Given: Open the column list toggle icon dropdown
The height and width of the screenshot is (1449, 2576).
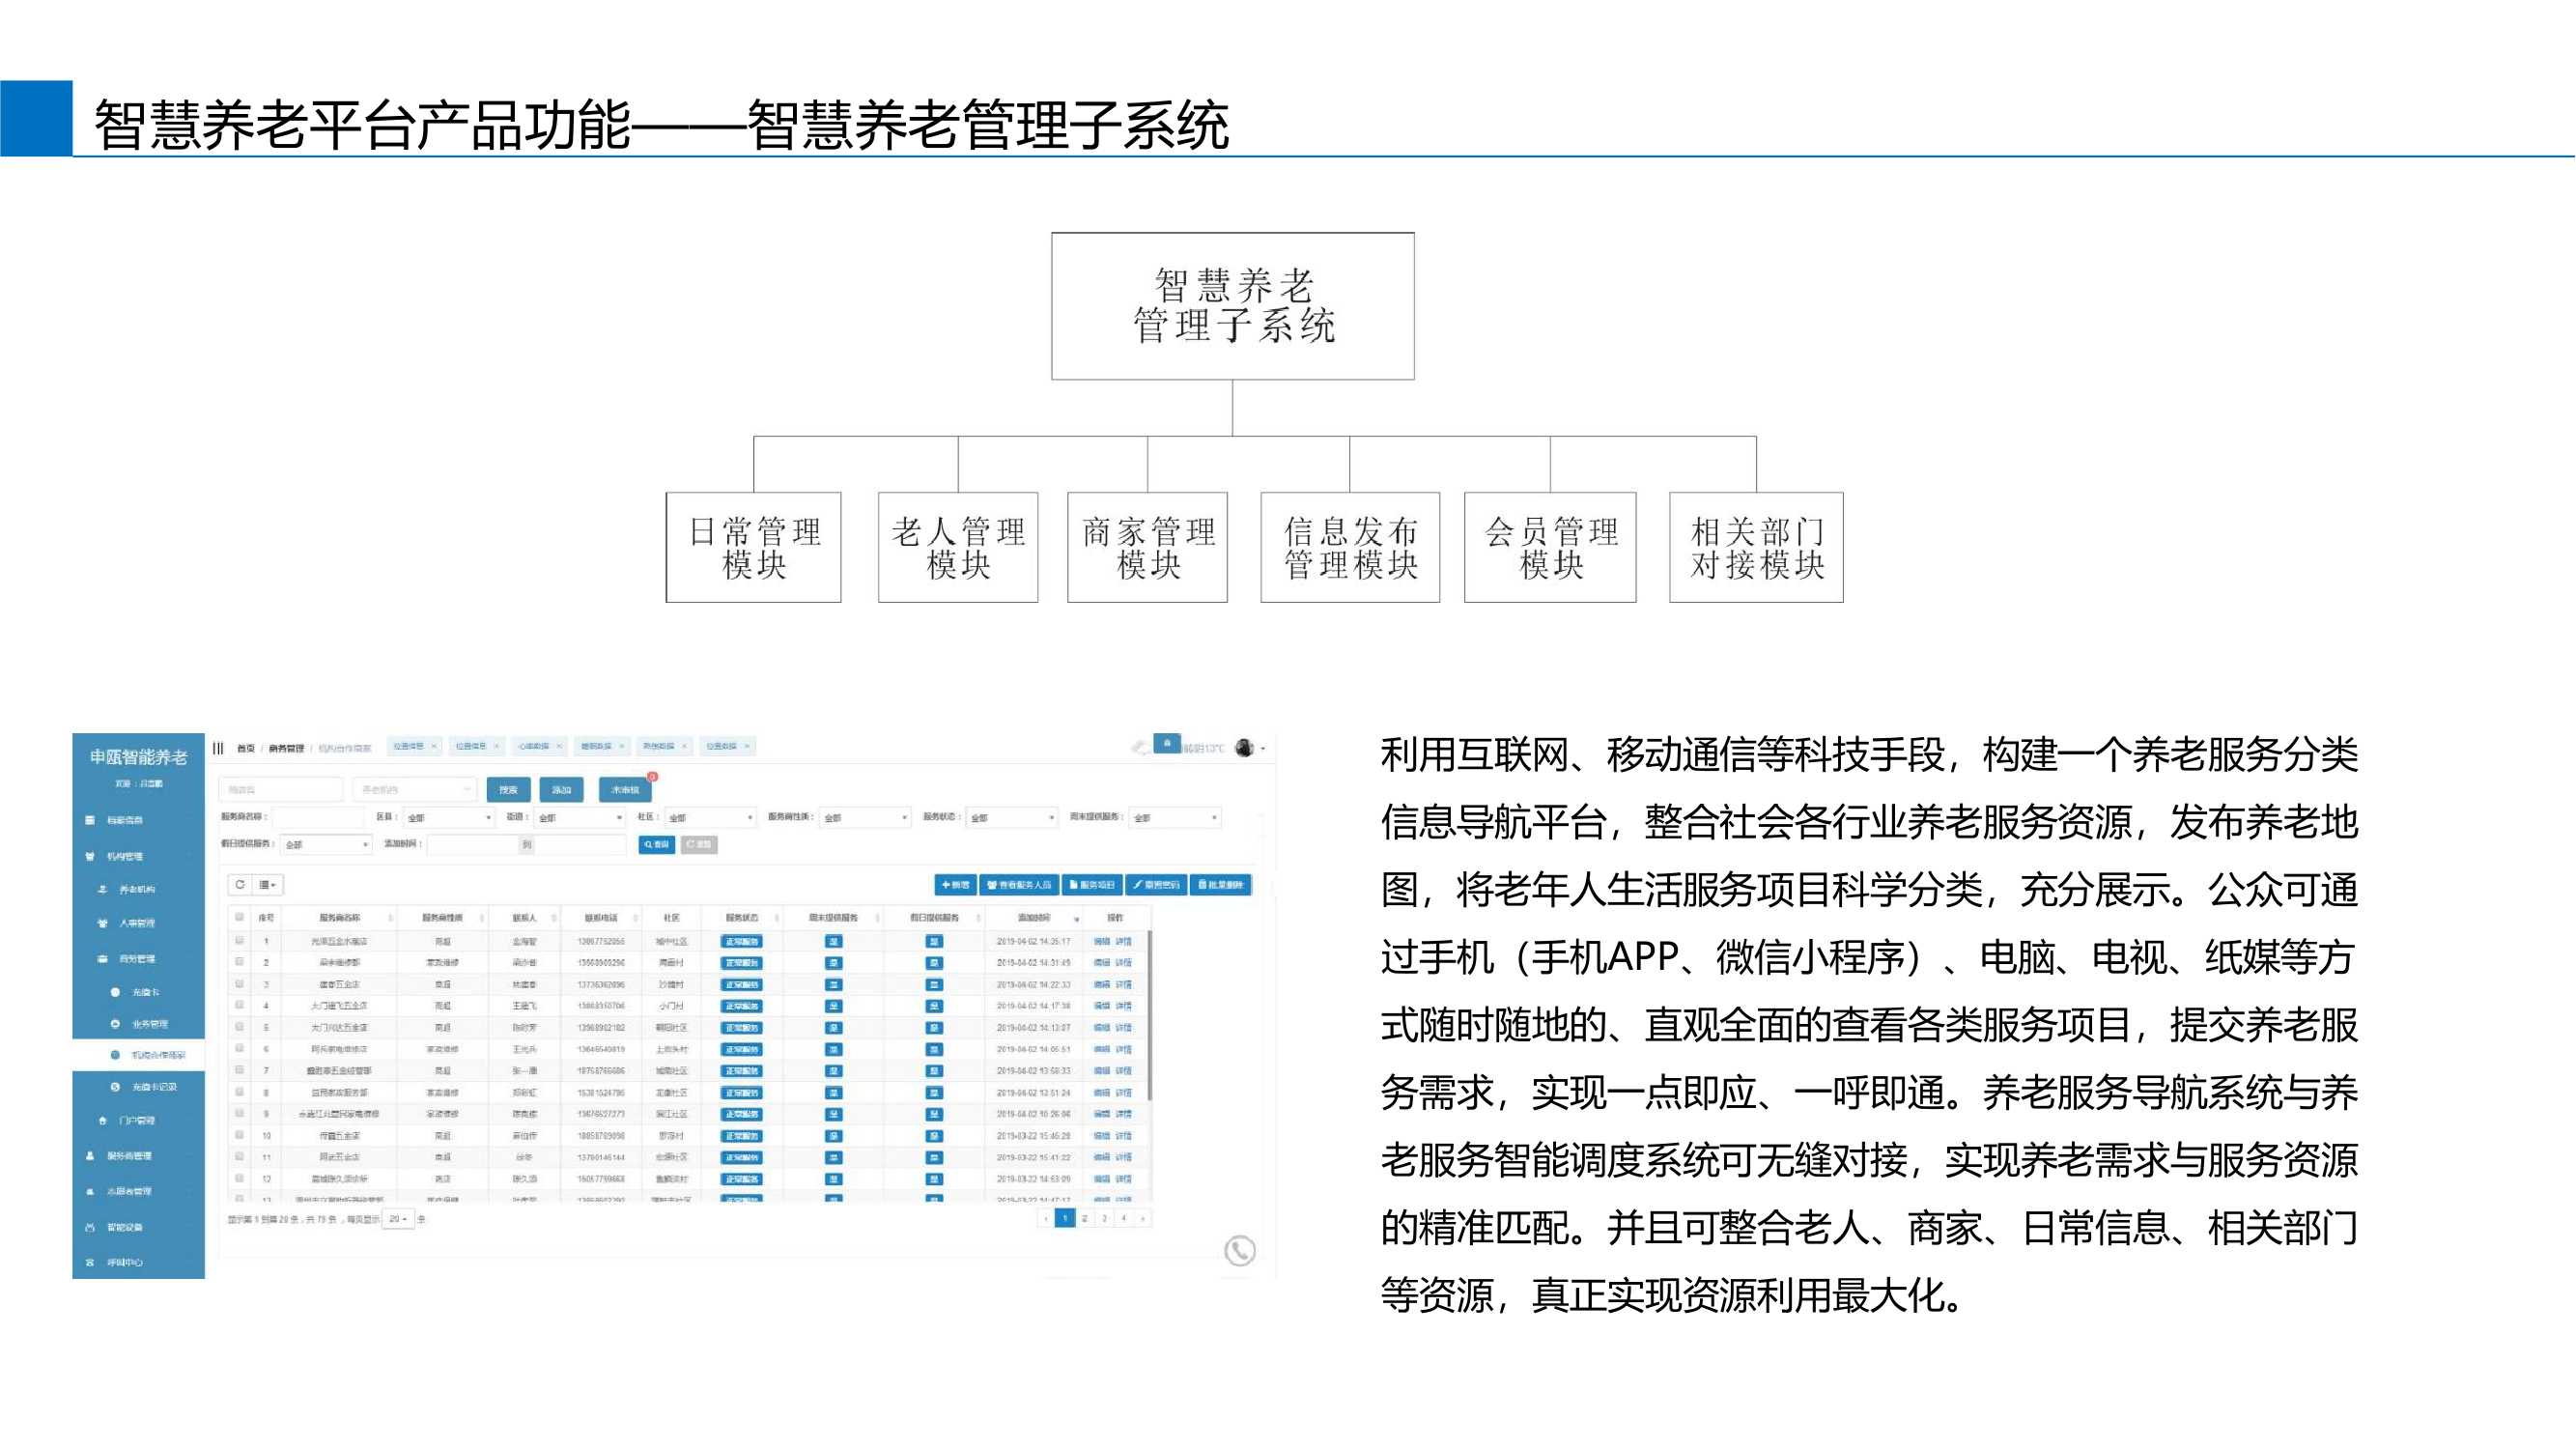Looking at the screenshot, I should click(268, 884).
